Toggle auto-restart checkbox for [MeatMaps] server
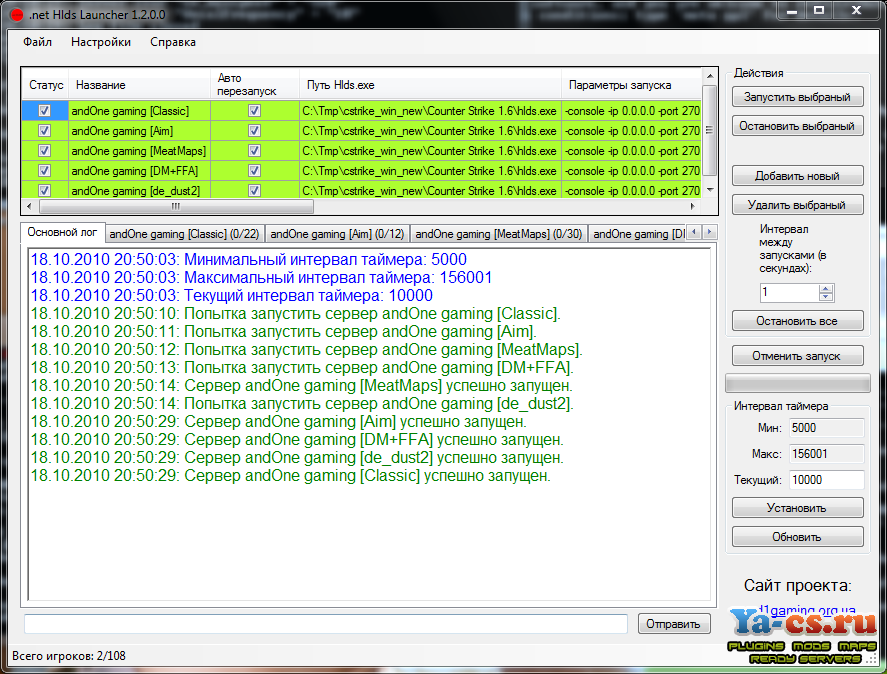This screenshot has width=887, height=674. (255, 151)
